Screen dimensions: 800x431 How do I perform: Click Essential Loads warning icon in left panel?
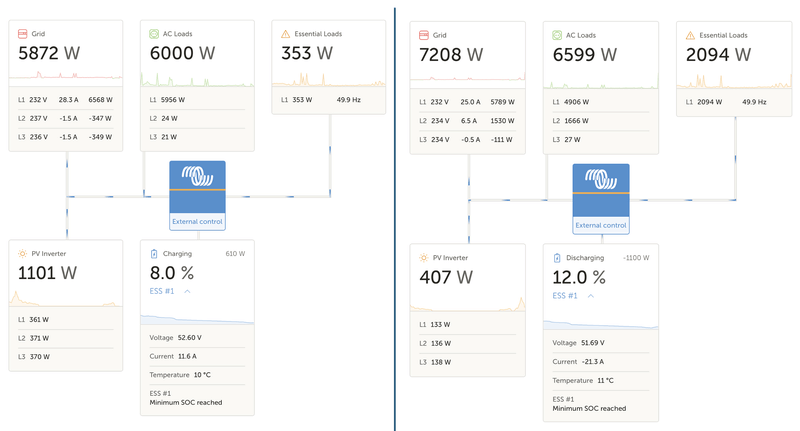pos(285,34)
